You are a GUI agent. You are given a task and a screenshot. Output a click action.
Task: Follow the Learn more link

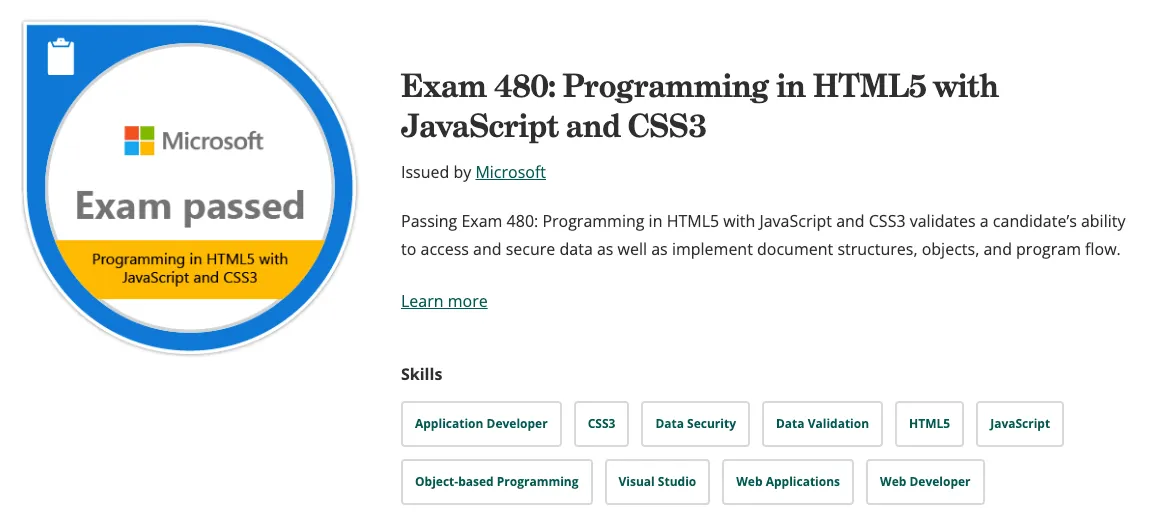point(444,301)
